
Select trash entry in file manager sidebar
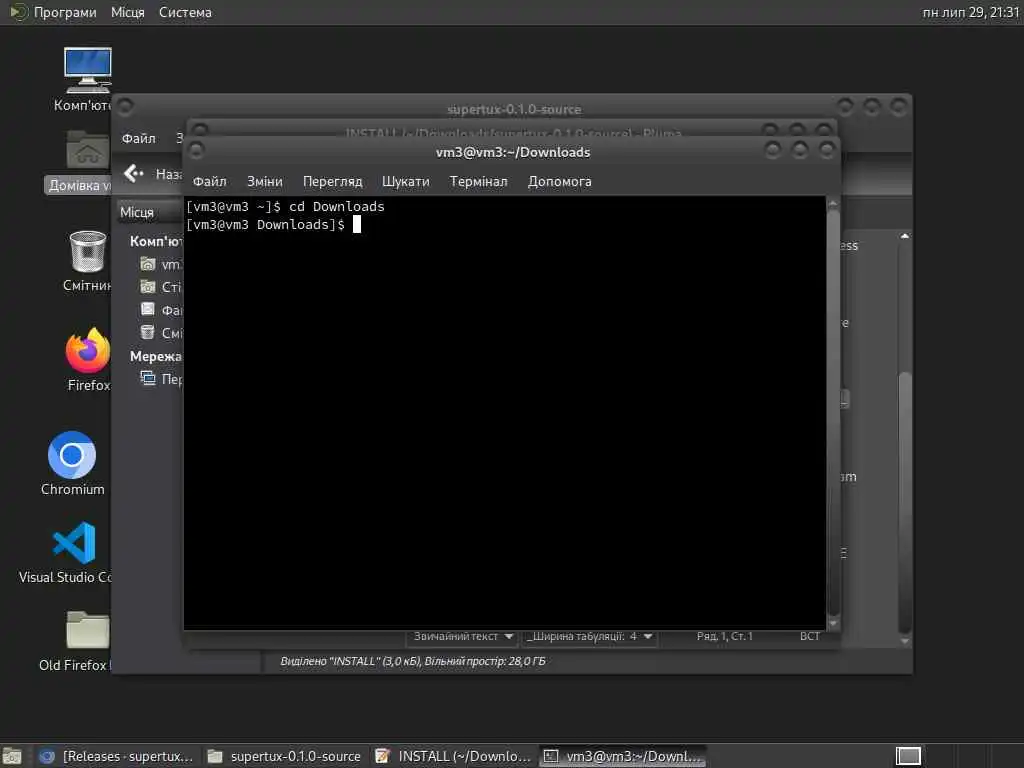tap(161, 332)
